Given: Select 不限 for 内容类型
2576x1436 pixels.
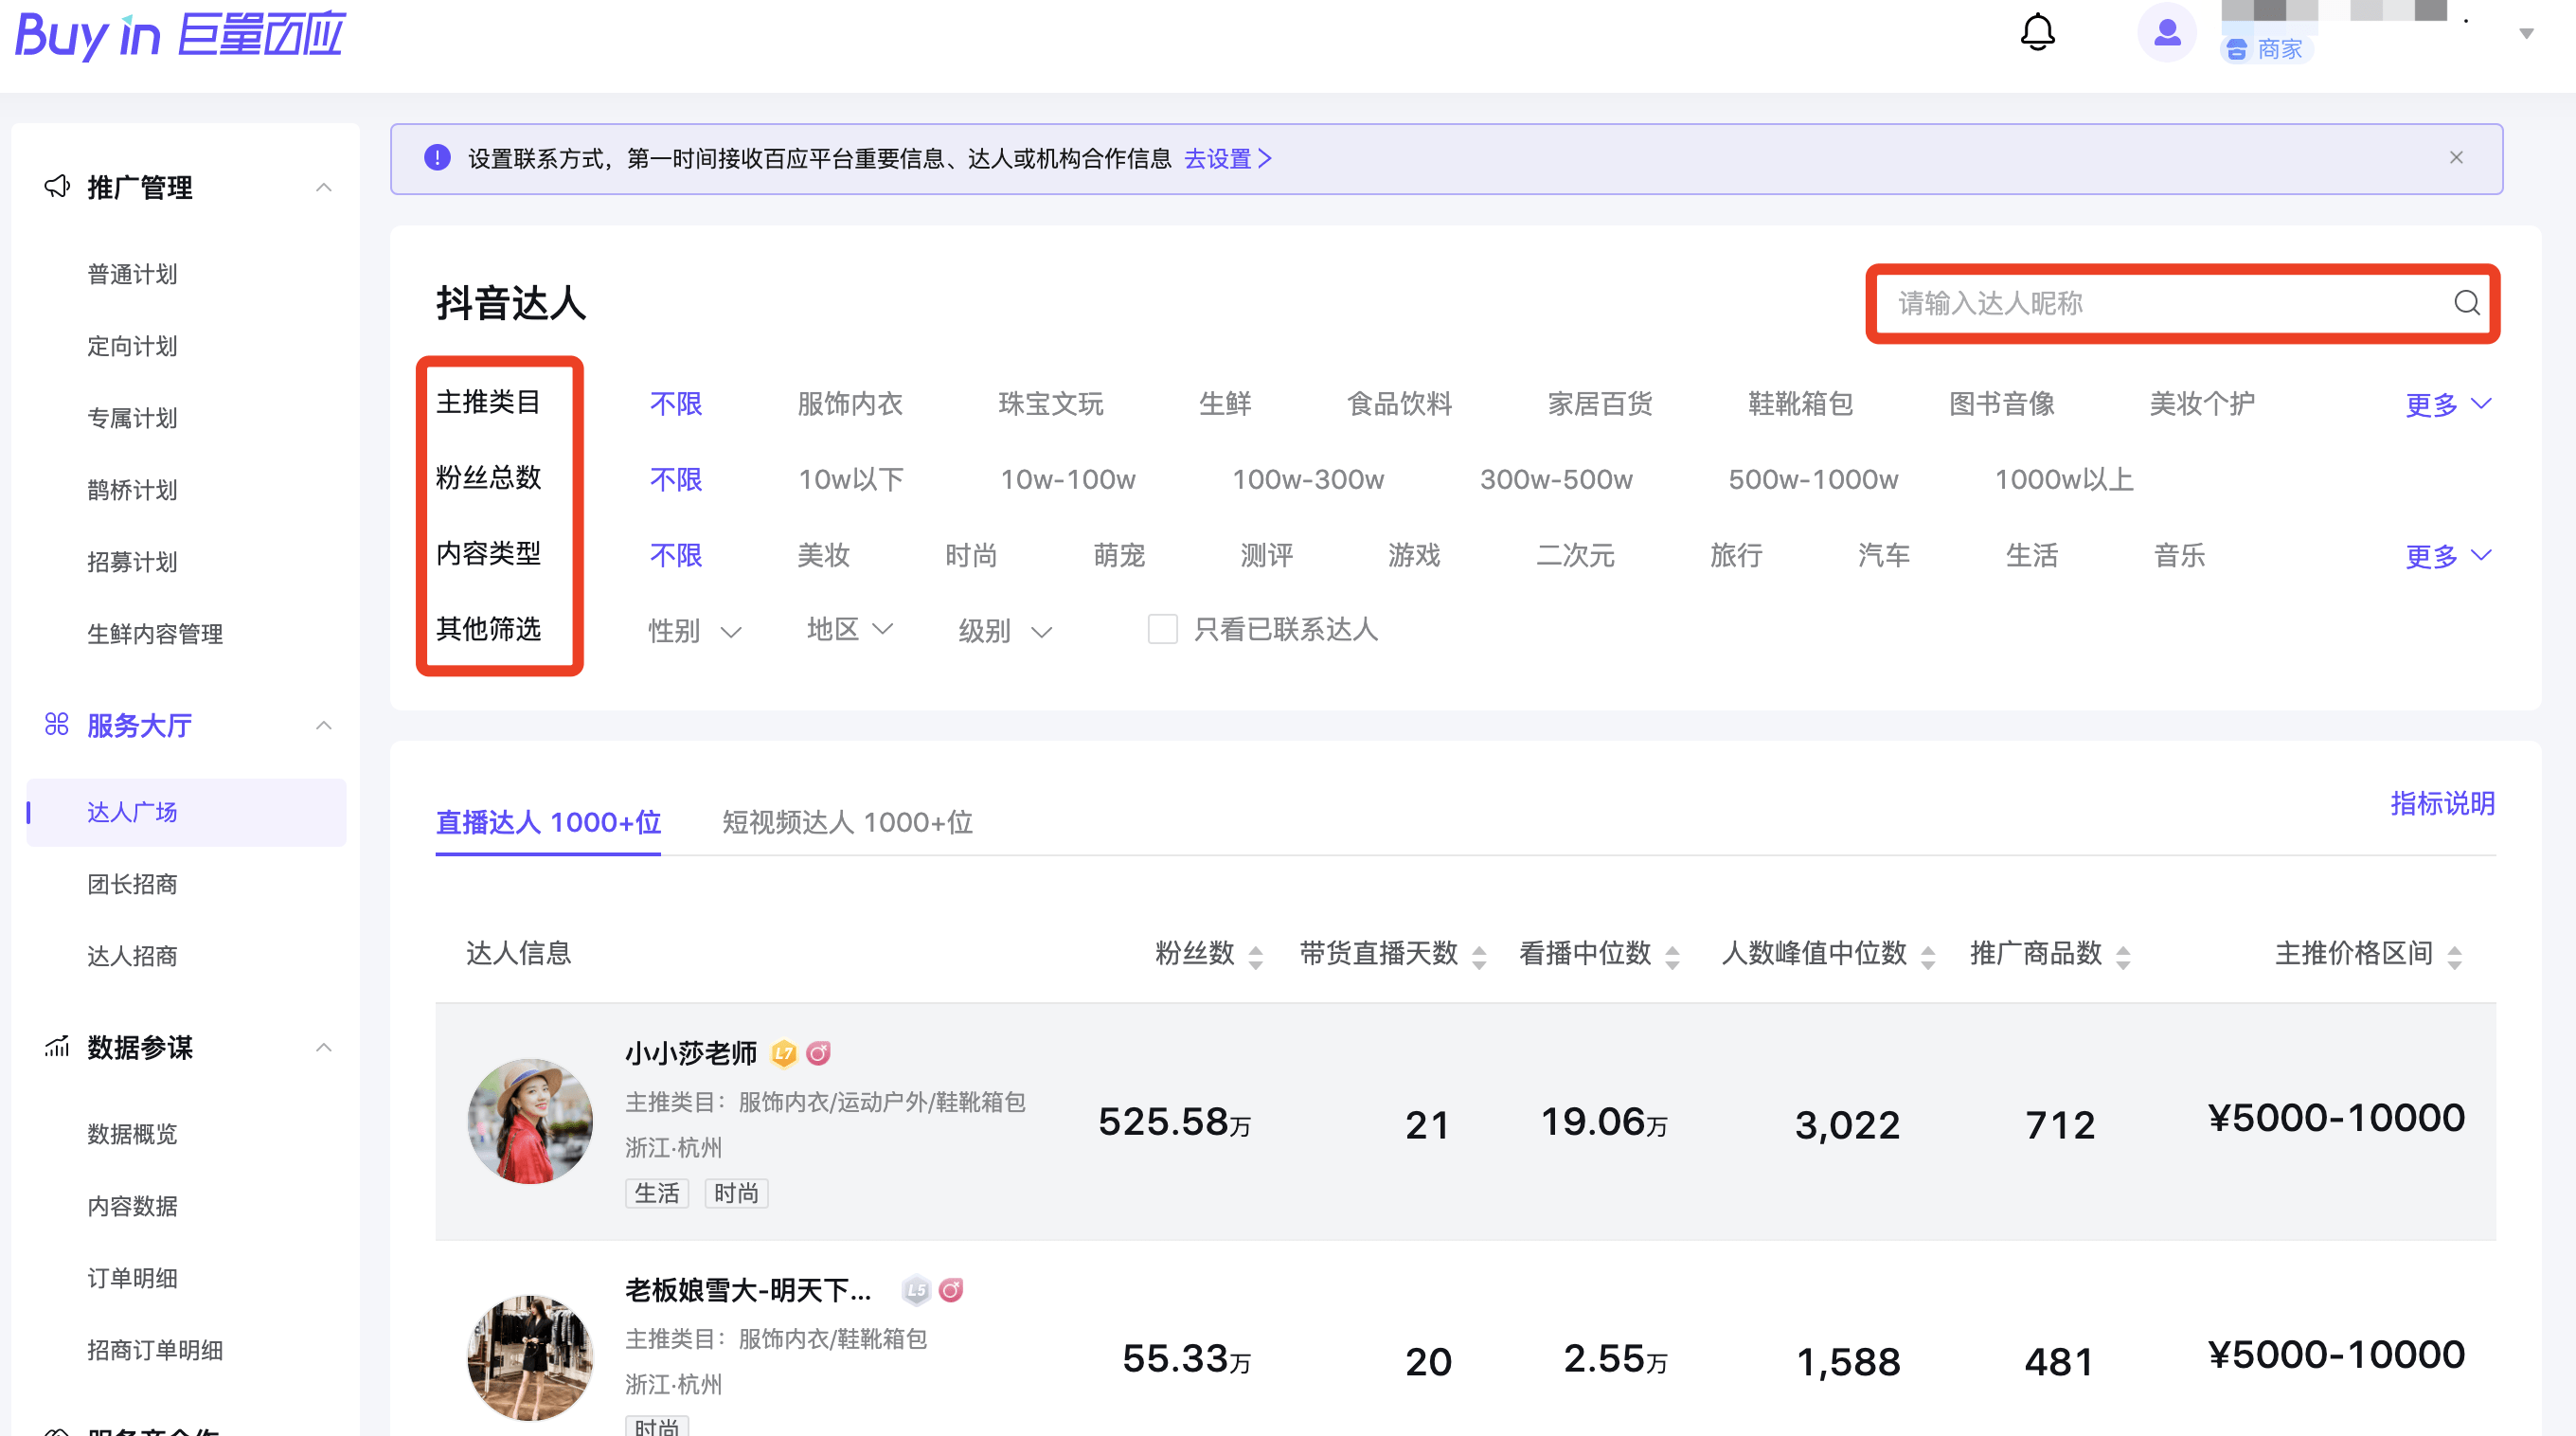Looking at the screenshot, I should click(x=676, y=555).
